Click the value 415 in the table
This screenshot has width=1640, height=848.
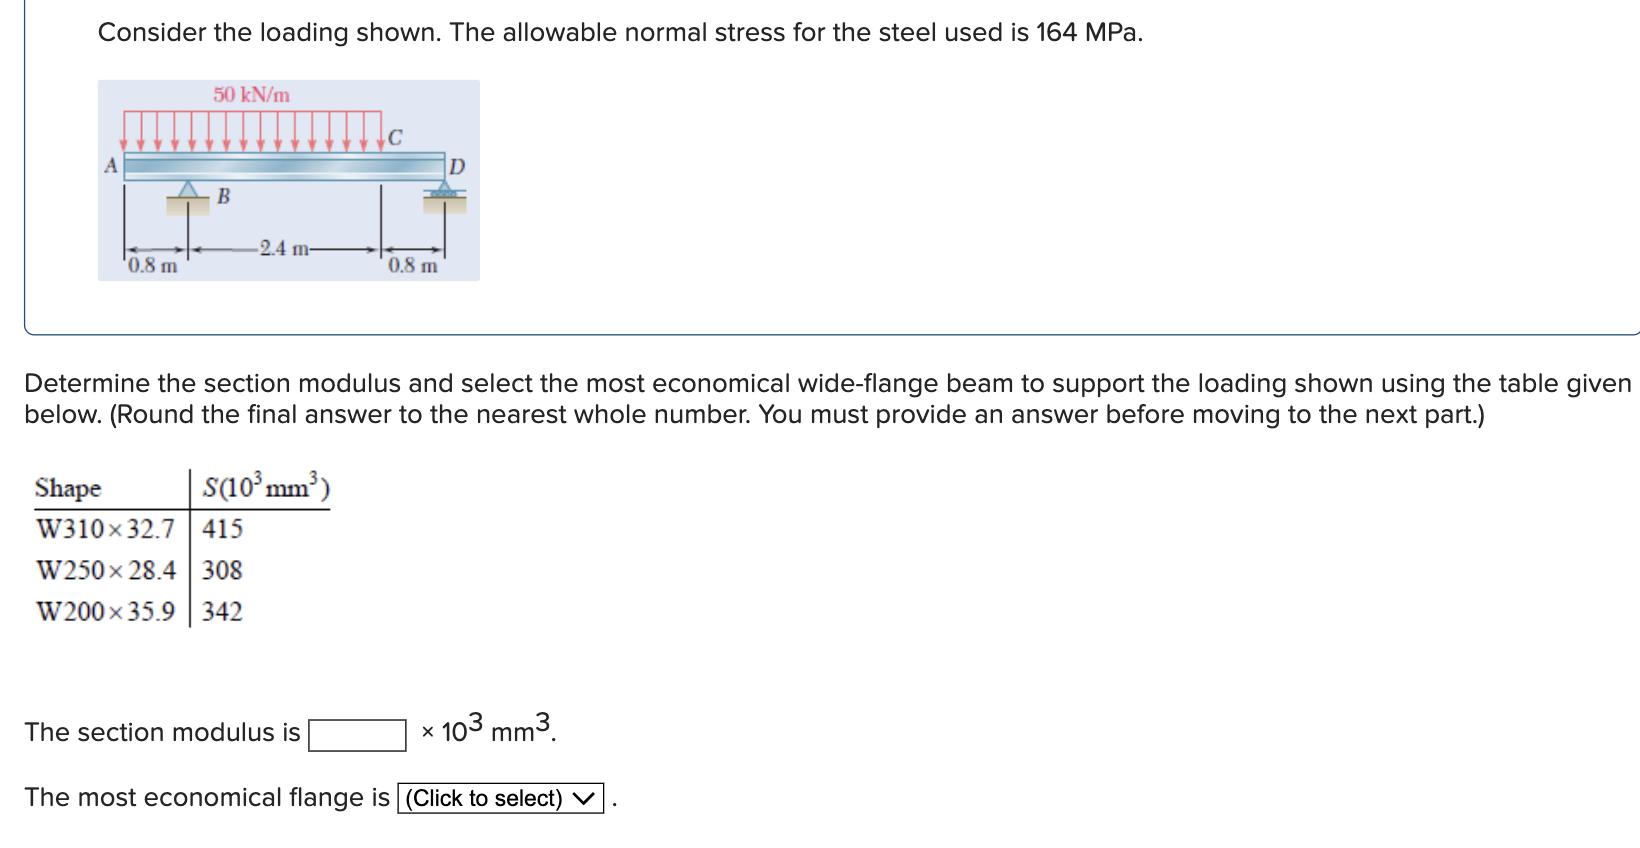(221, 530)
